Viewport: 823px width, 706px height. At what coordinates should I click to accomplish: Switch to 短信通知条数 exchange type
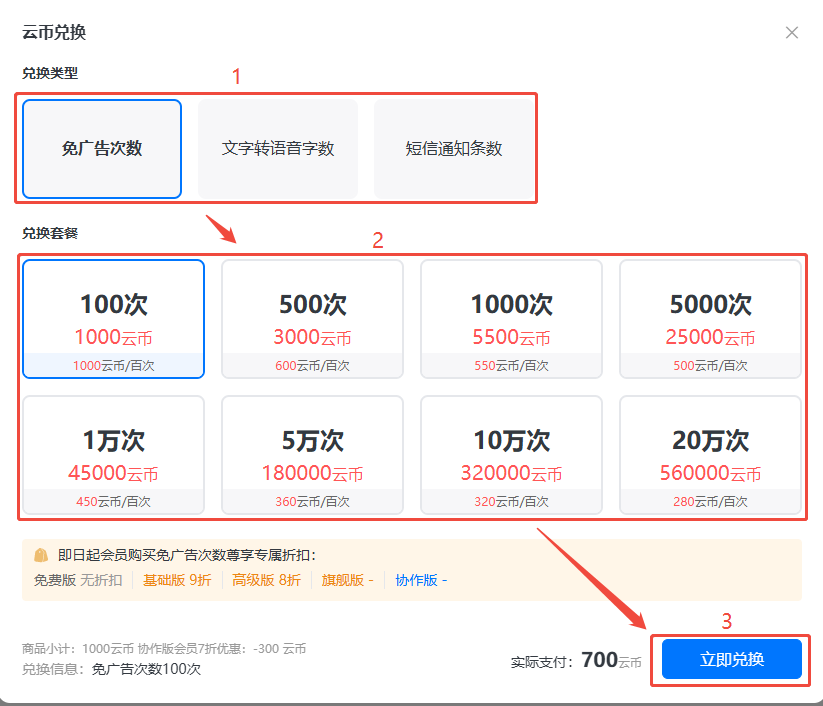pyautogui.click(x=454, y=149)
